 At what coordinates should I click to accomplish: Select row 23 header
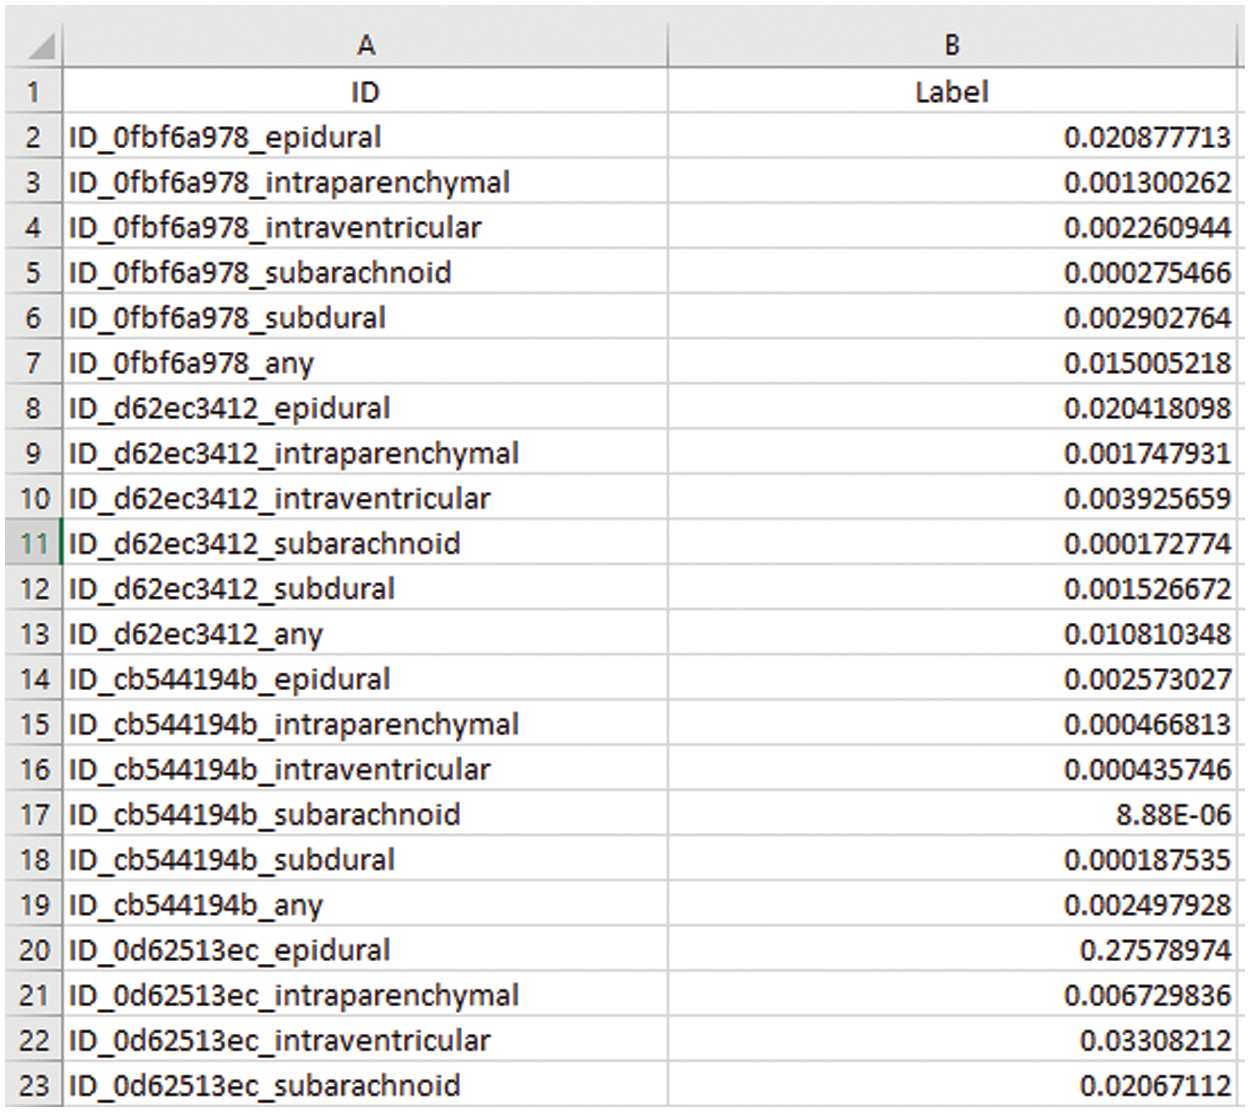[x=33, y=1086]
